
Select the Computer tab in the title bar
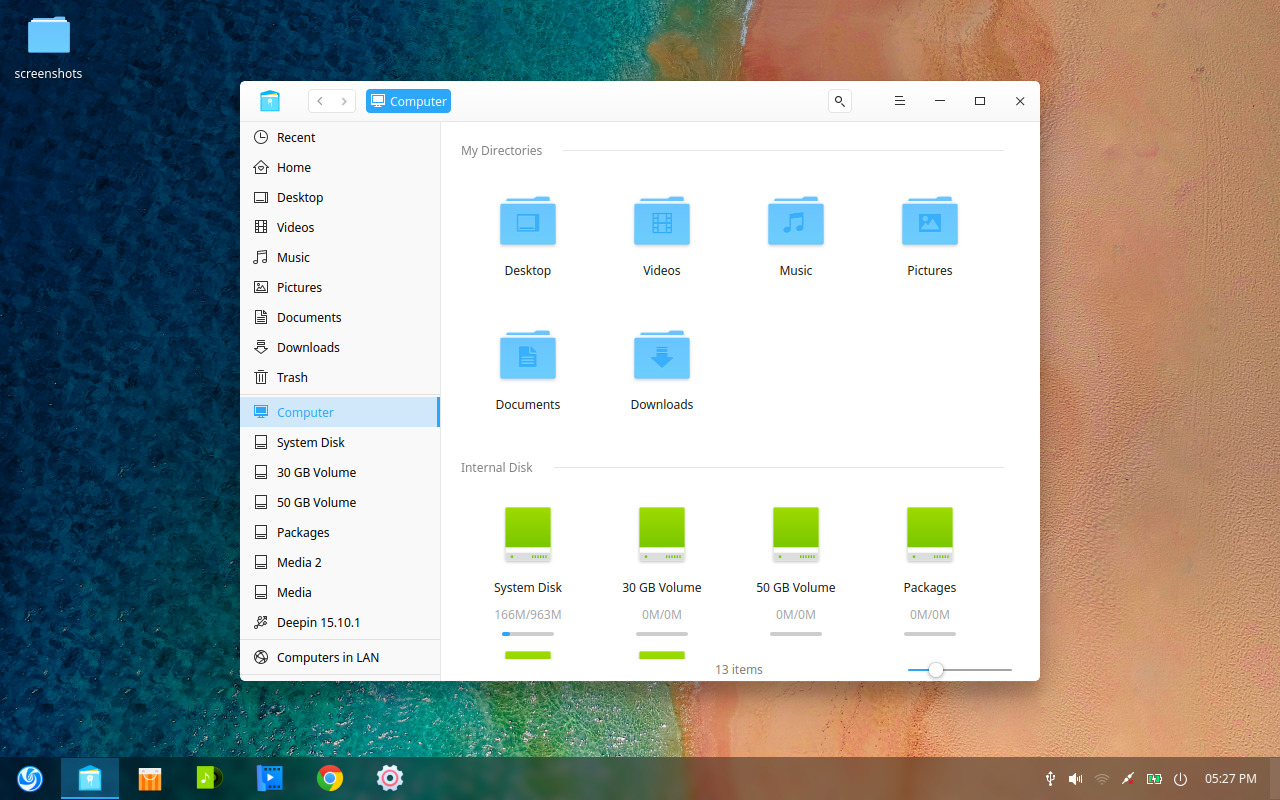(408, 100)
